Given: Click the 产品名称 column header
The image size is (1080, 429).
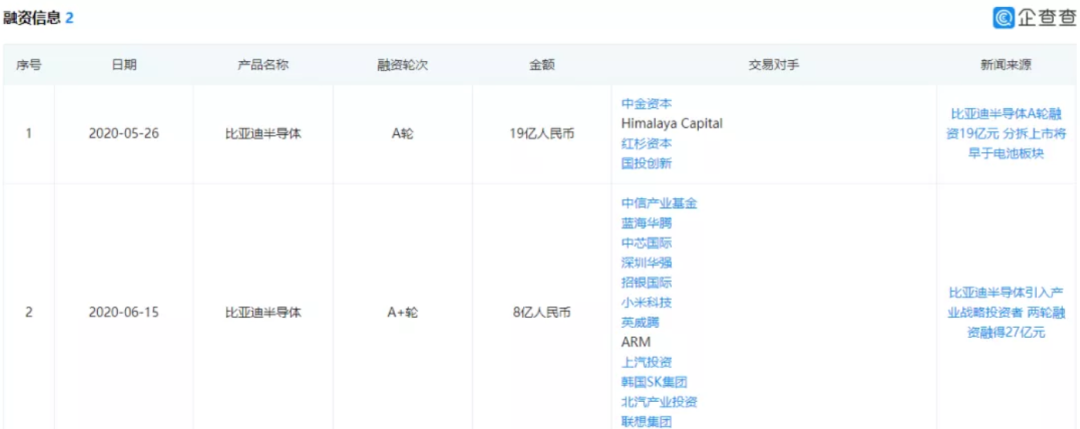Looking at the screenshot, I should click(x=263, y=65).
